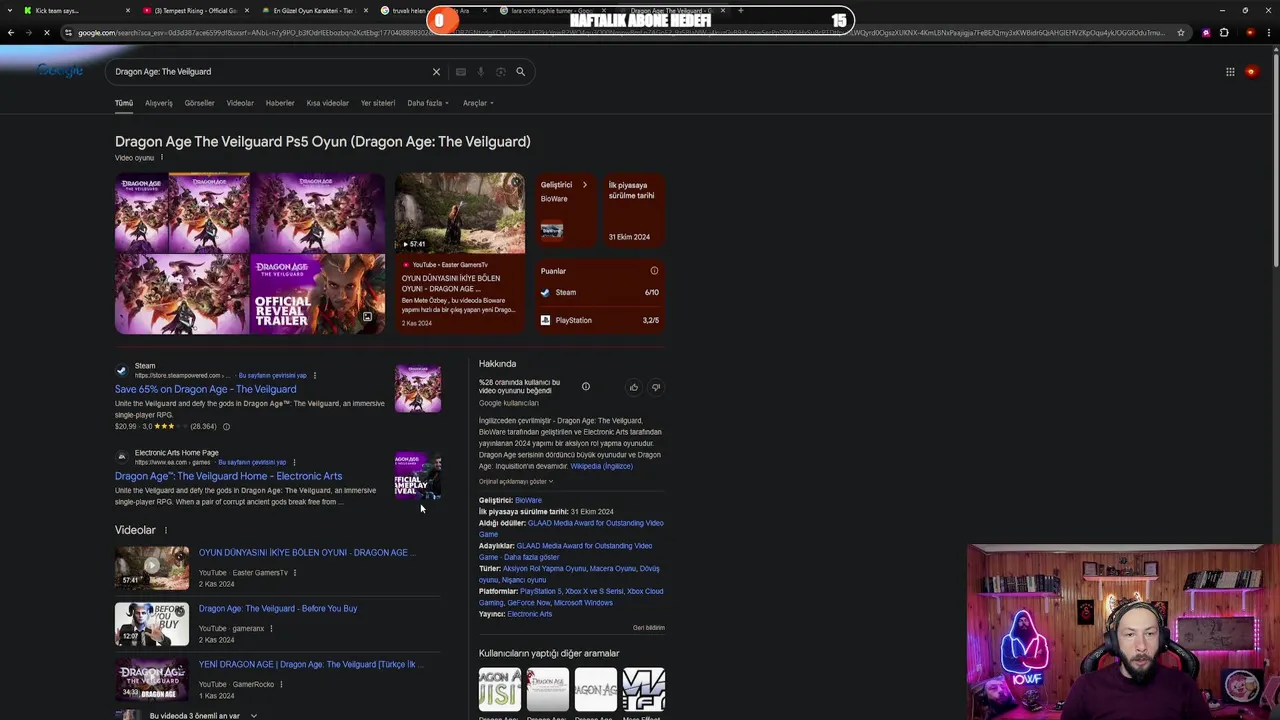Open three-dot menu beside GamerRocko video
The height and width of the screenshot is (720, 1280).
point(281,685)
